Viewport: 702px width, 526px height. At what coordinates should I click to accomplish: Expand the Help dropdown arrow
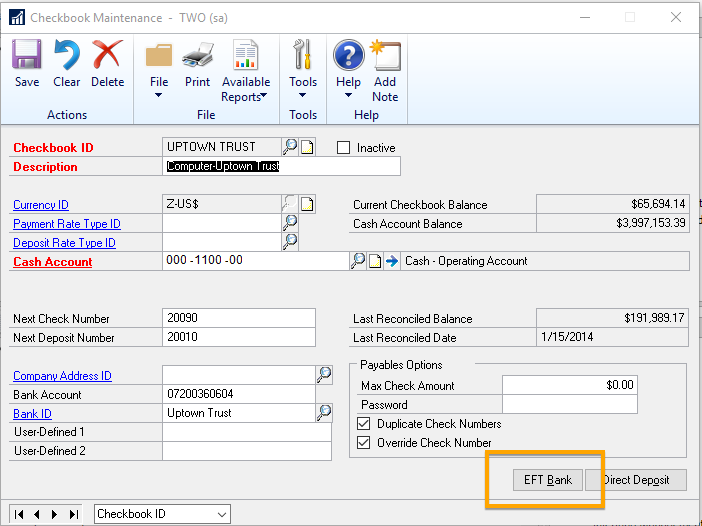pos(348,95)
